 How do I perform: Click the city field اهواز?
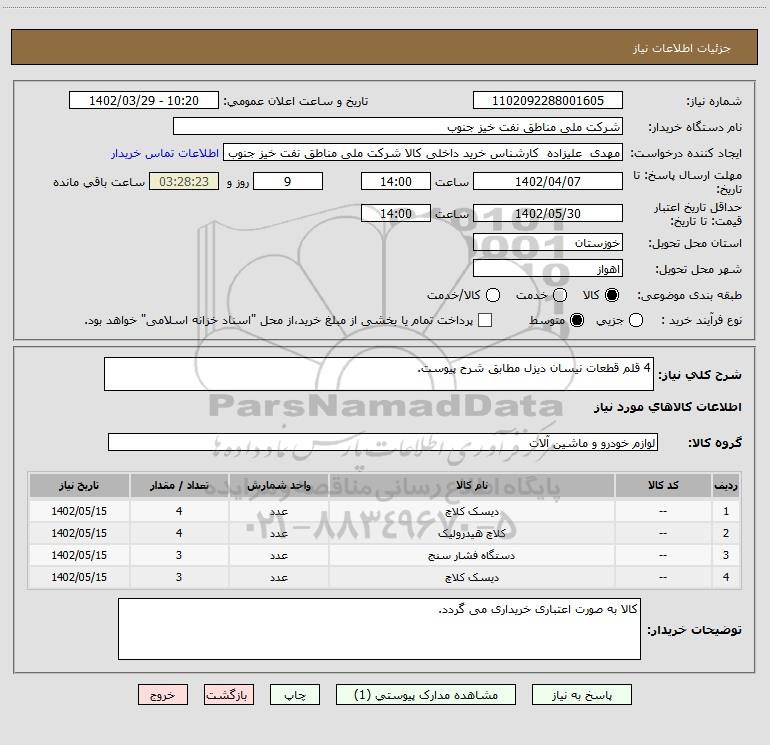pyautogui.click(x=548, y=268)
